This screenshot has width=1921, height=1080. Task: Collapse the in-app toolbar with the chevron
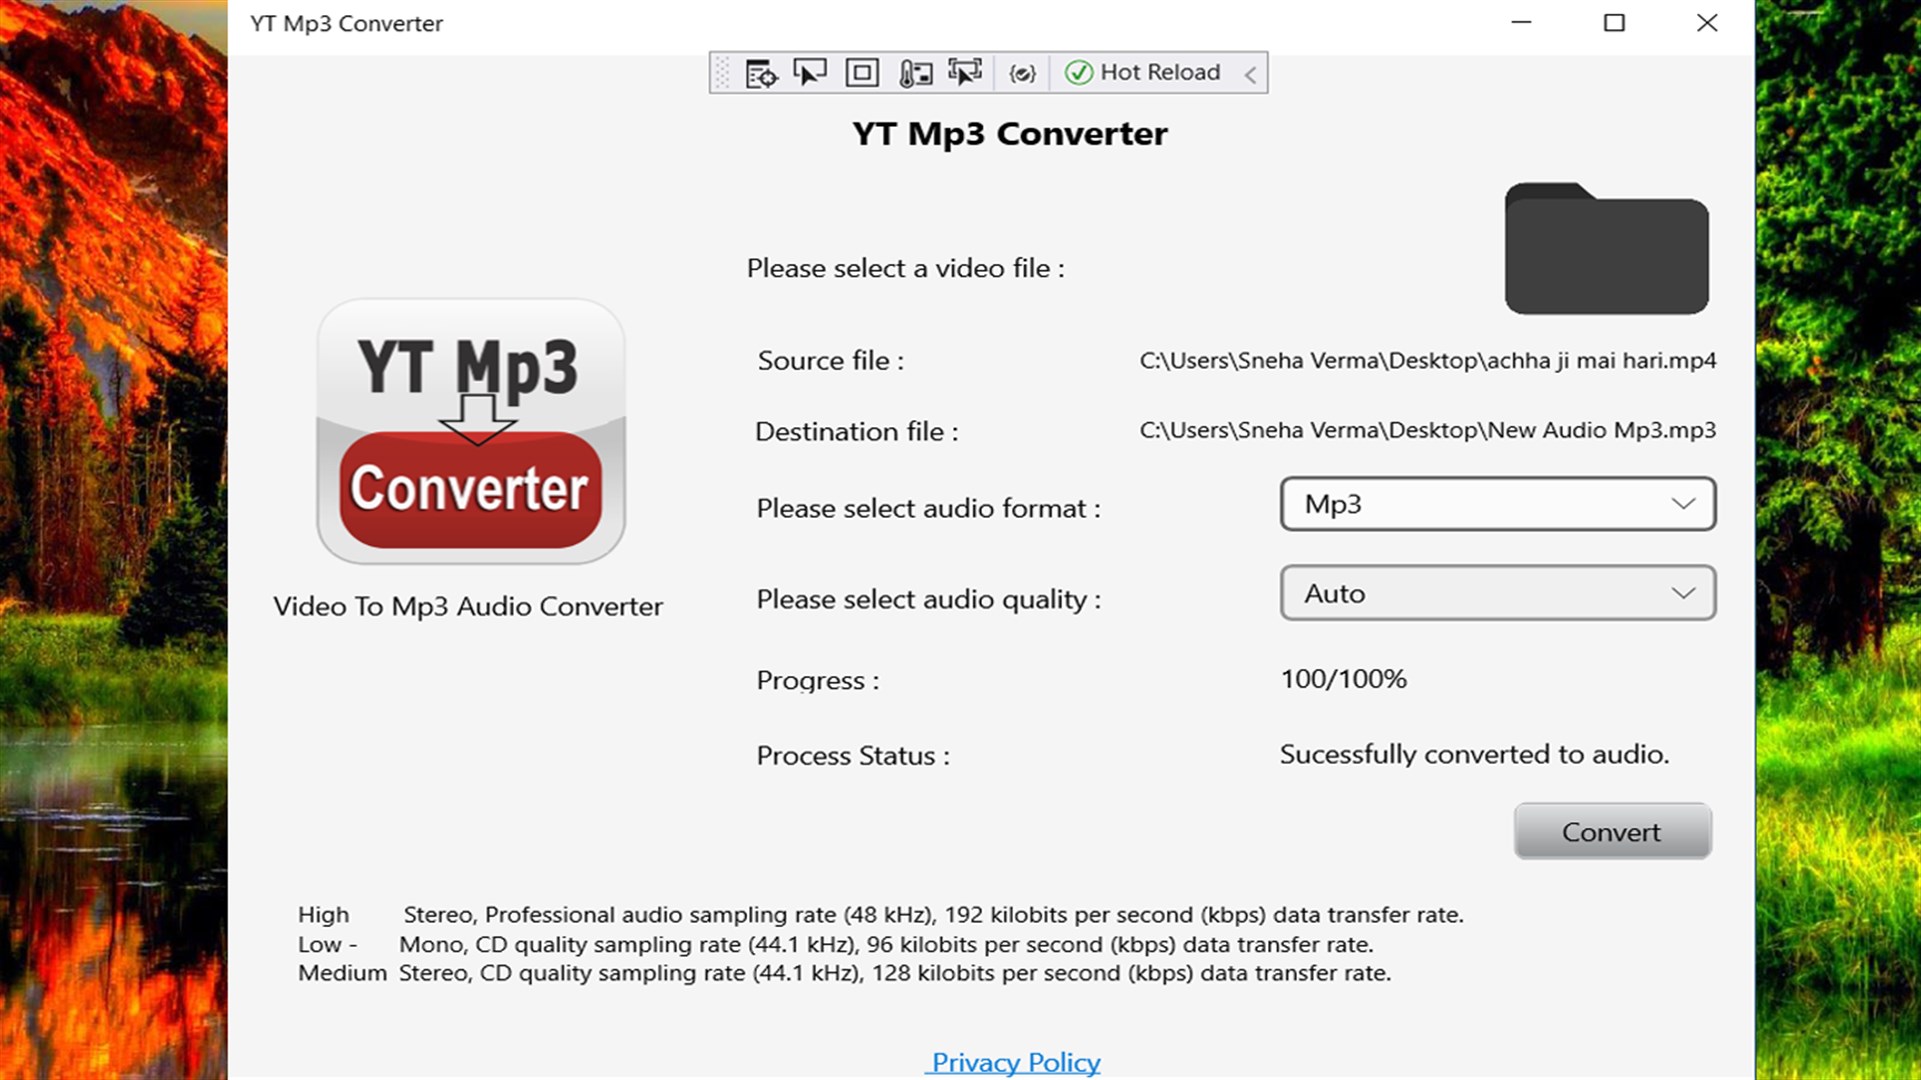1250,72
